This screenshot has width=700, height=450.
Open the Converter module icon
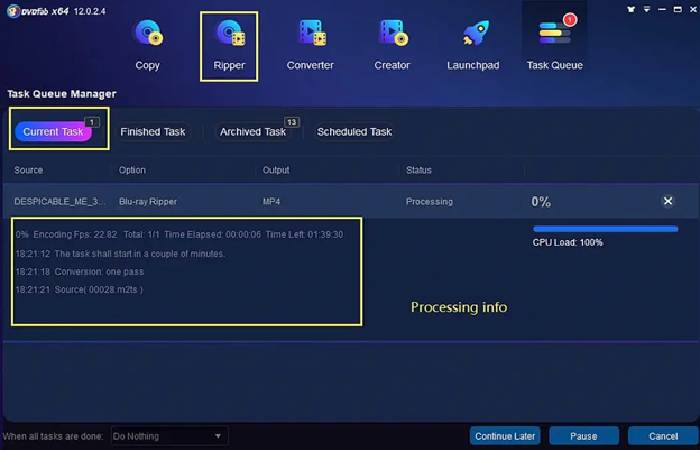point(312,33)
